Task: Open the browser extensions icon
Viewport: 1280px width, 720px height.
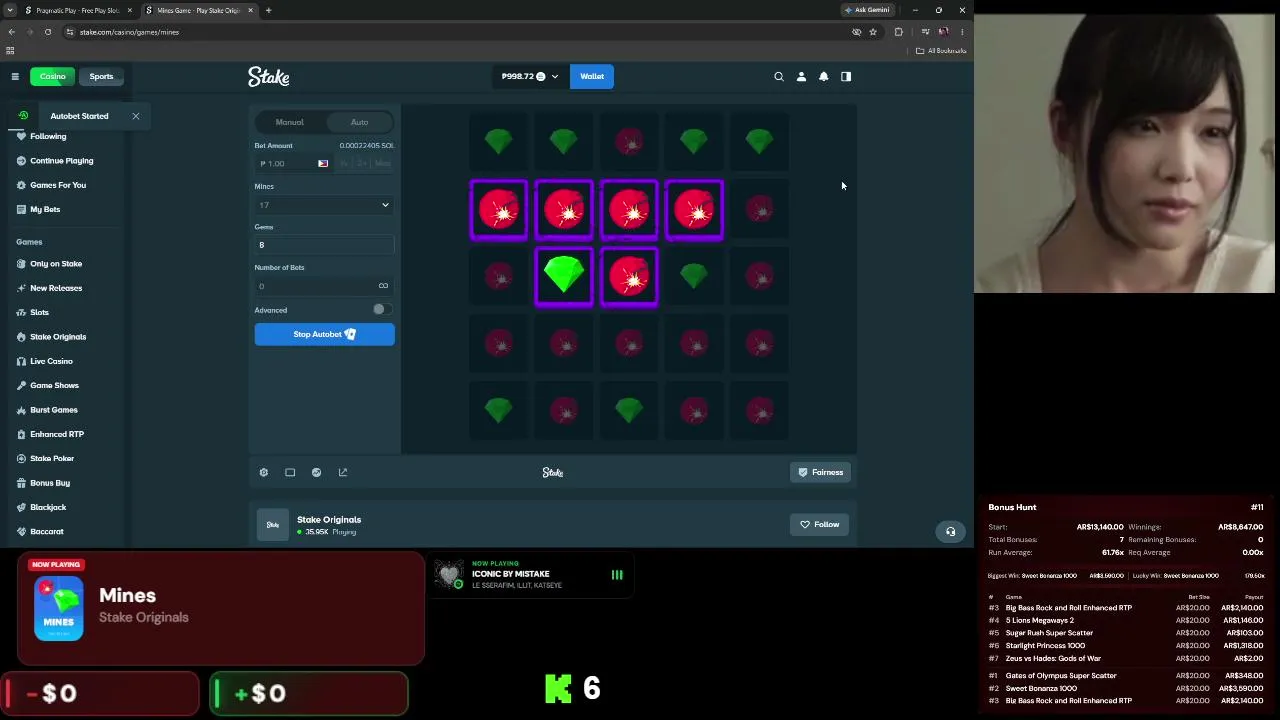Action: pos(898,32)
